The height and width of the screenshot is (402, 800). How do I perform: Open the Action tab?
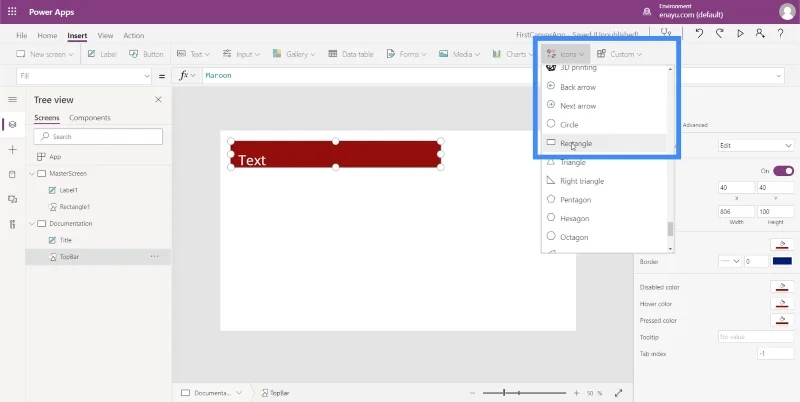click(134, 36)
